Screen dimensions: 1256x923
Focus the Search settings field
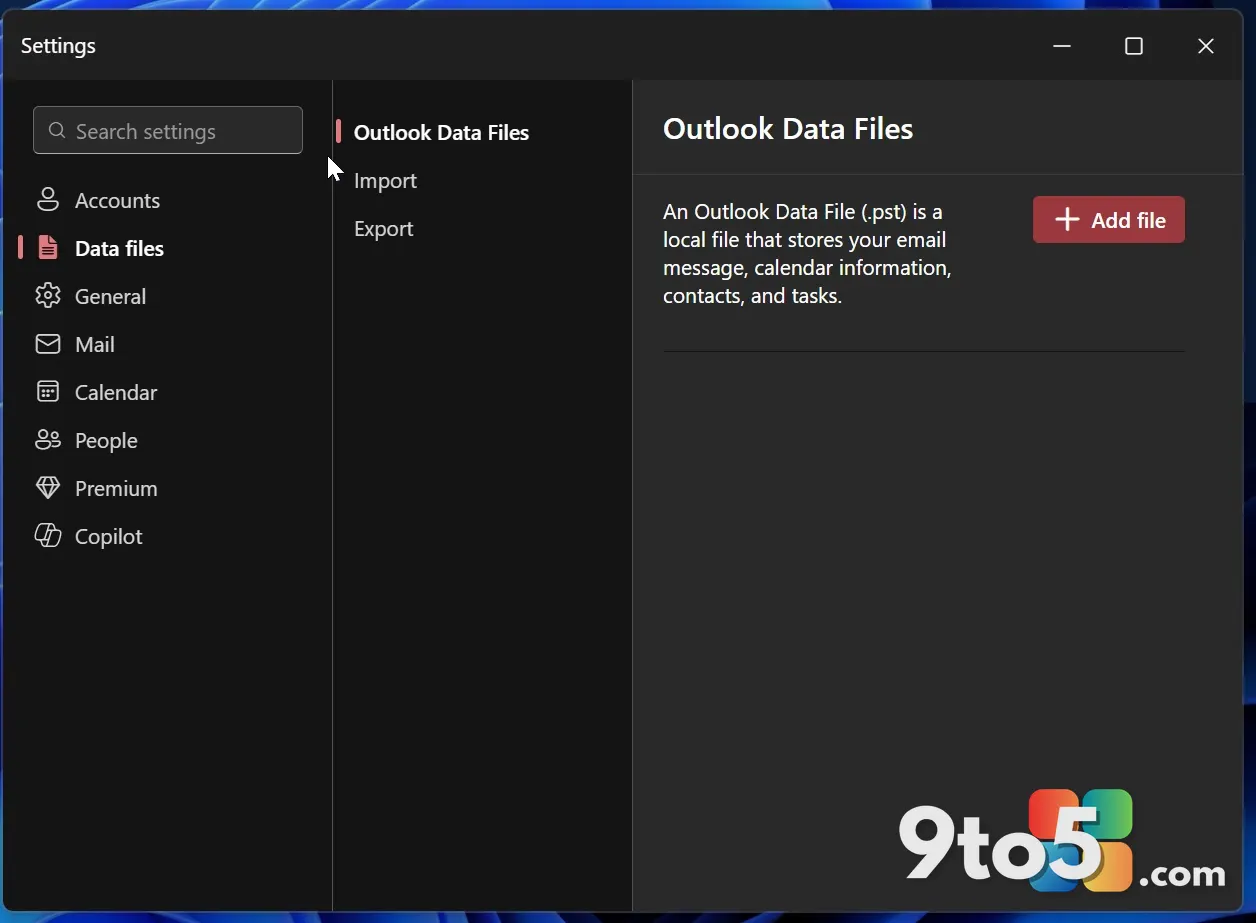tap(168, 130)
